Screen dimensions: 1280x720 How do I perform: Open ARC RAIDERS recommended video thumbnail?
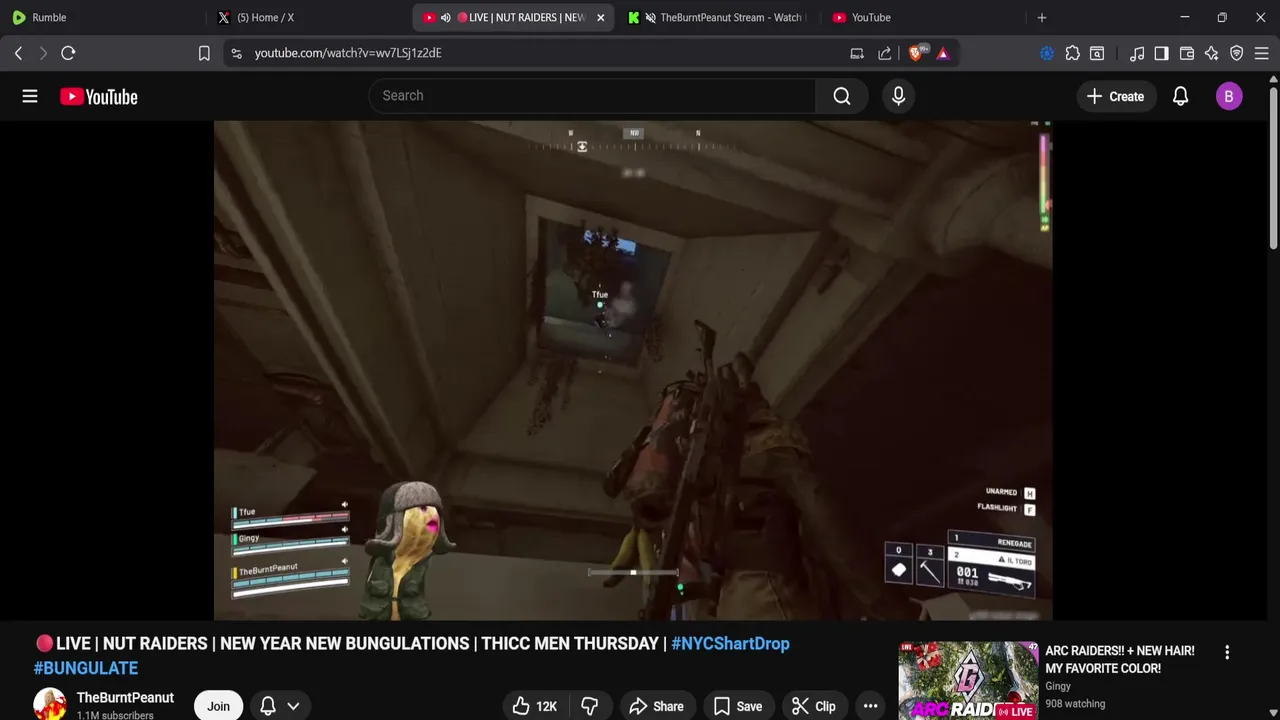pyautogui.click(x=967, y=681)
